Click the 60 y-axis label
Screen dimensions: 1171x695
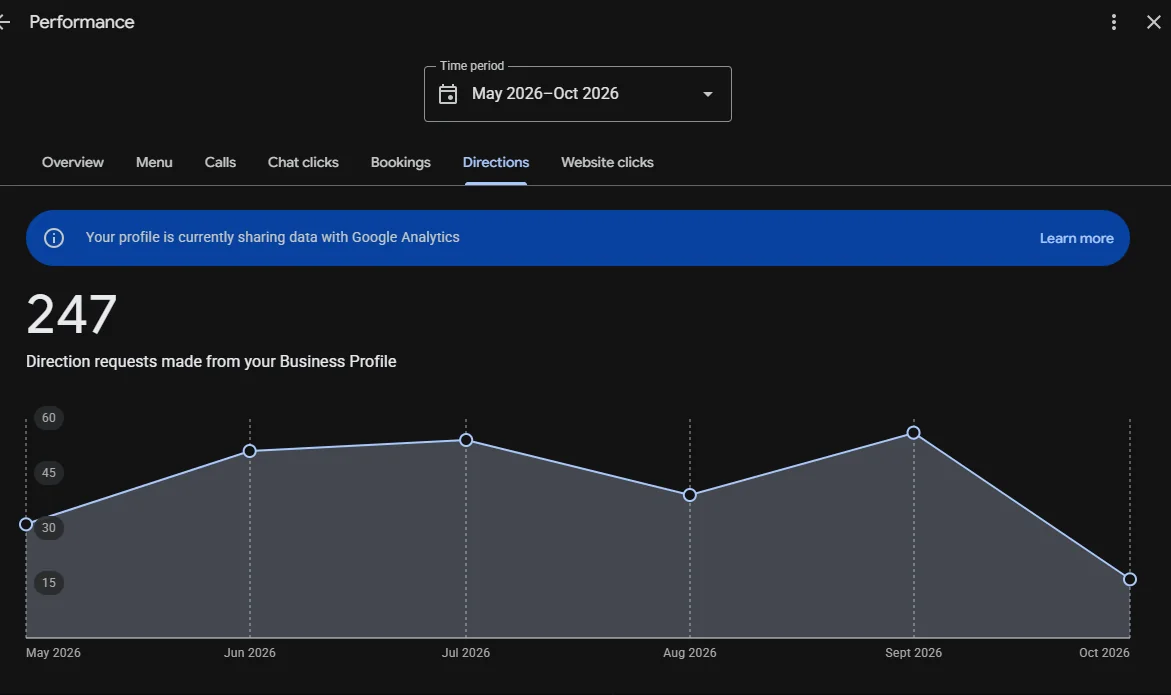(49, 418)
